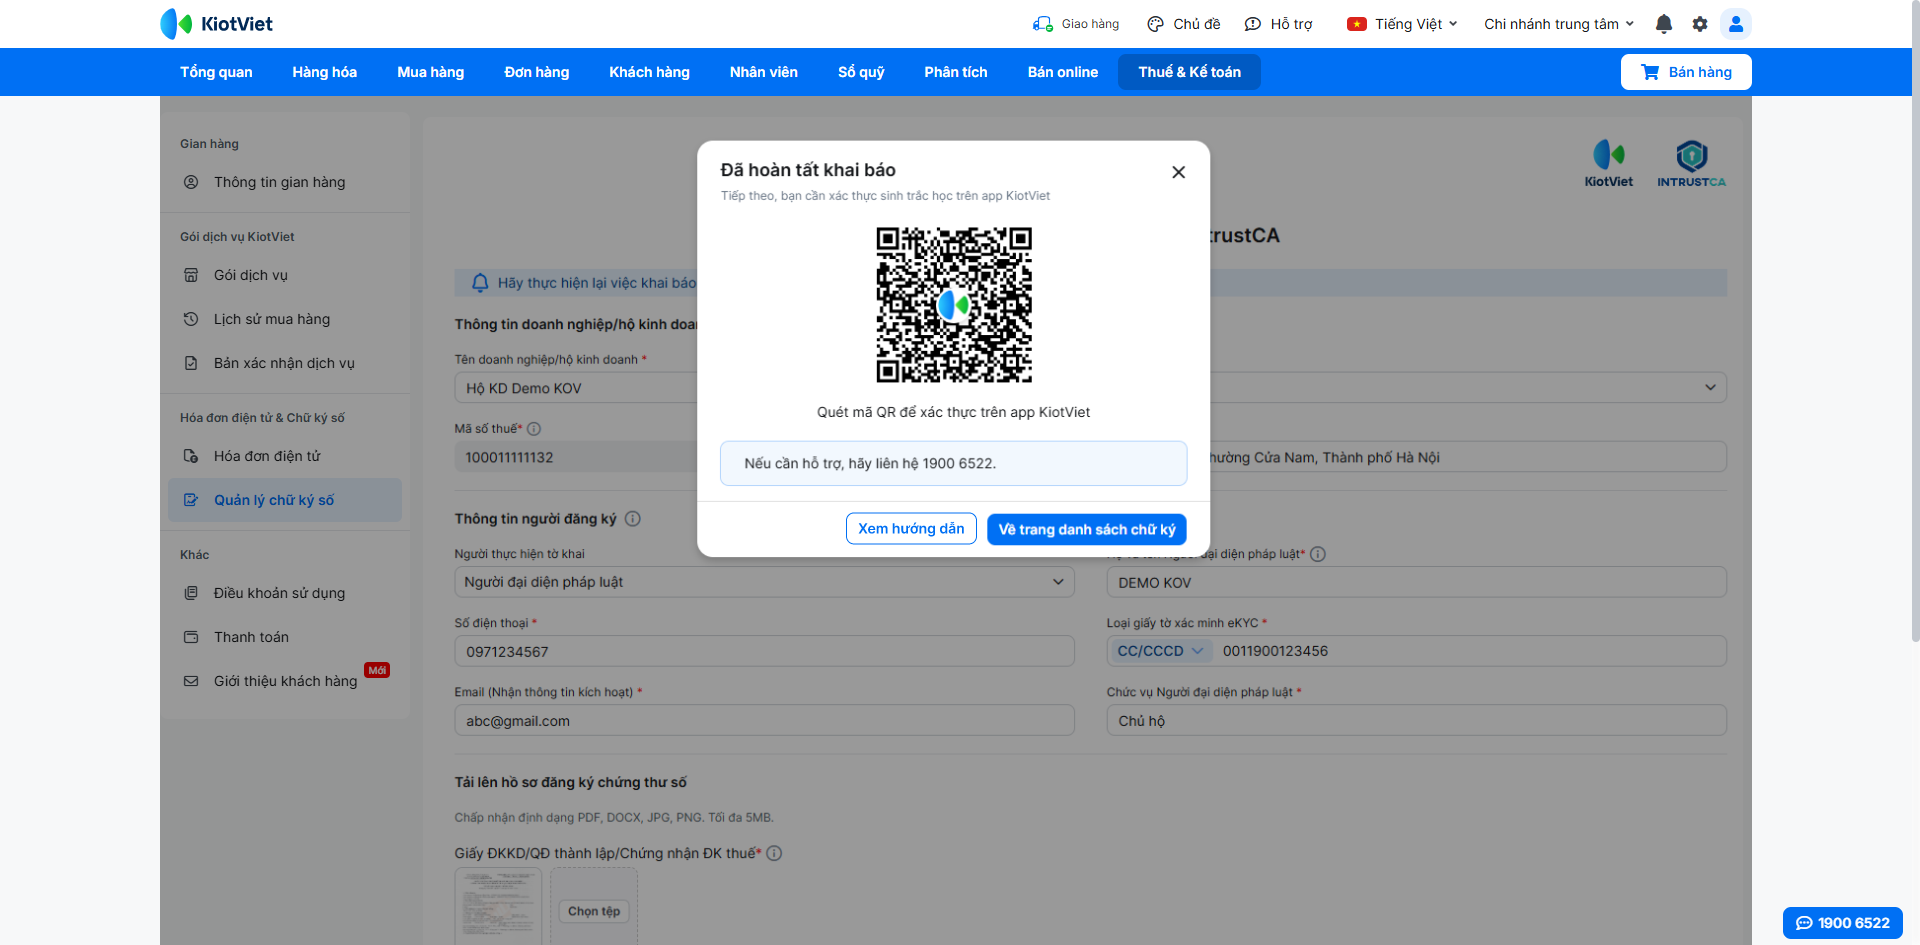Click the DEMO KOV representative name field
This screenshot has width=1920, height=945.
tap(1416, 582)
